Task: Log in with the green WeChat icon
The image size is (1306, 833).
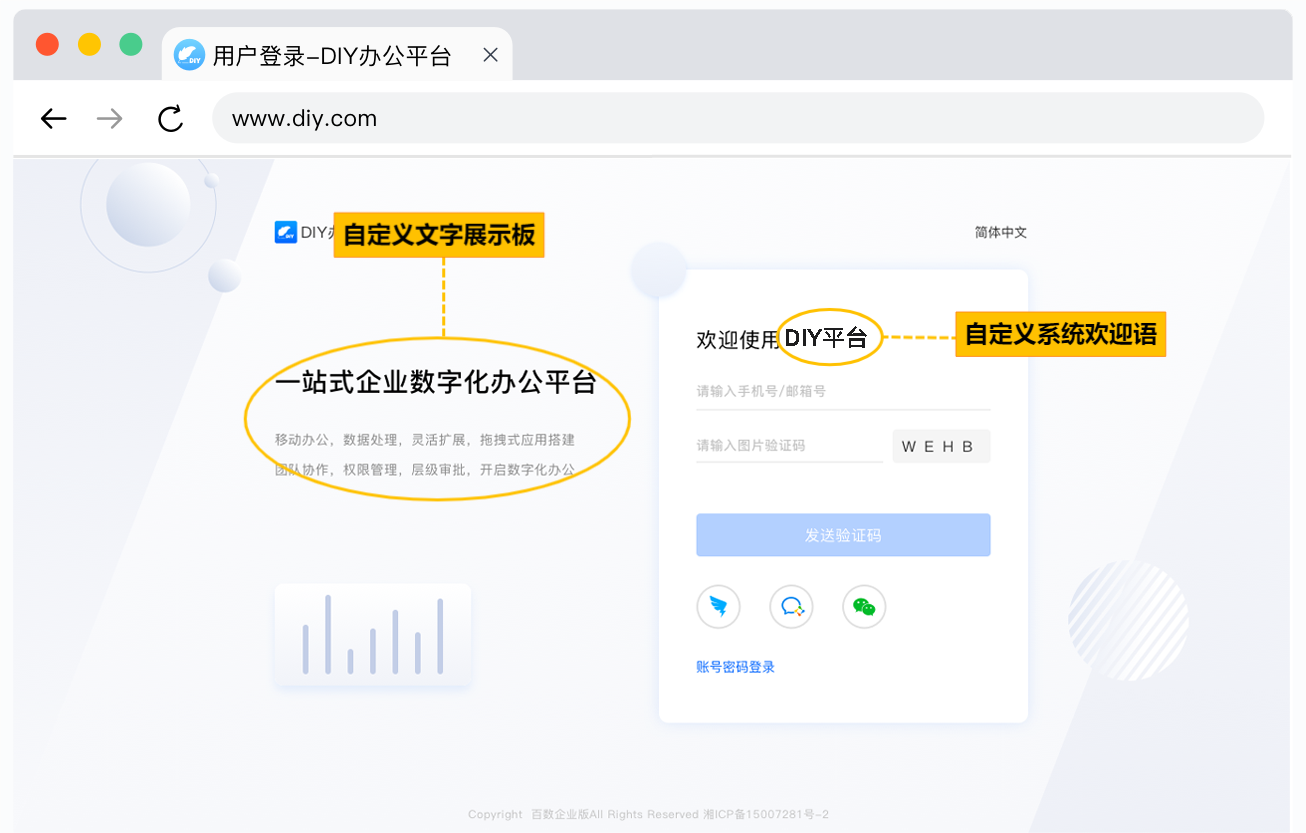Action: [x=864, y=607]
